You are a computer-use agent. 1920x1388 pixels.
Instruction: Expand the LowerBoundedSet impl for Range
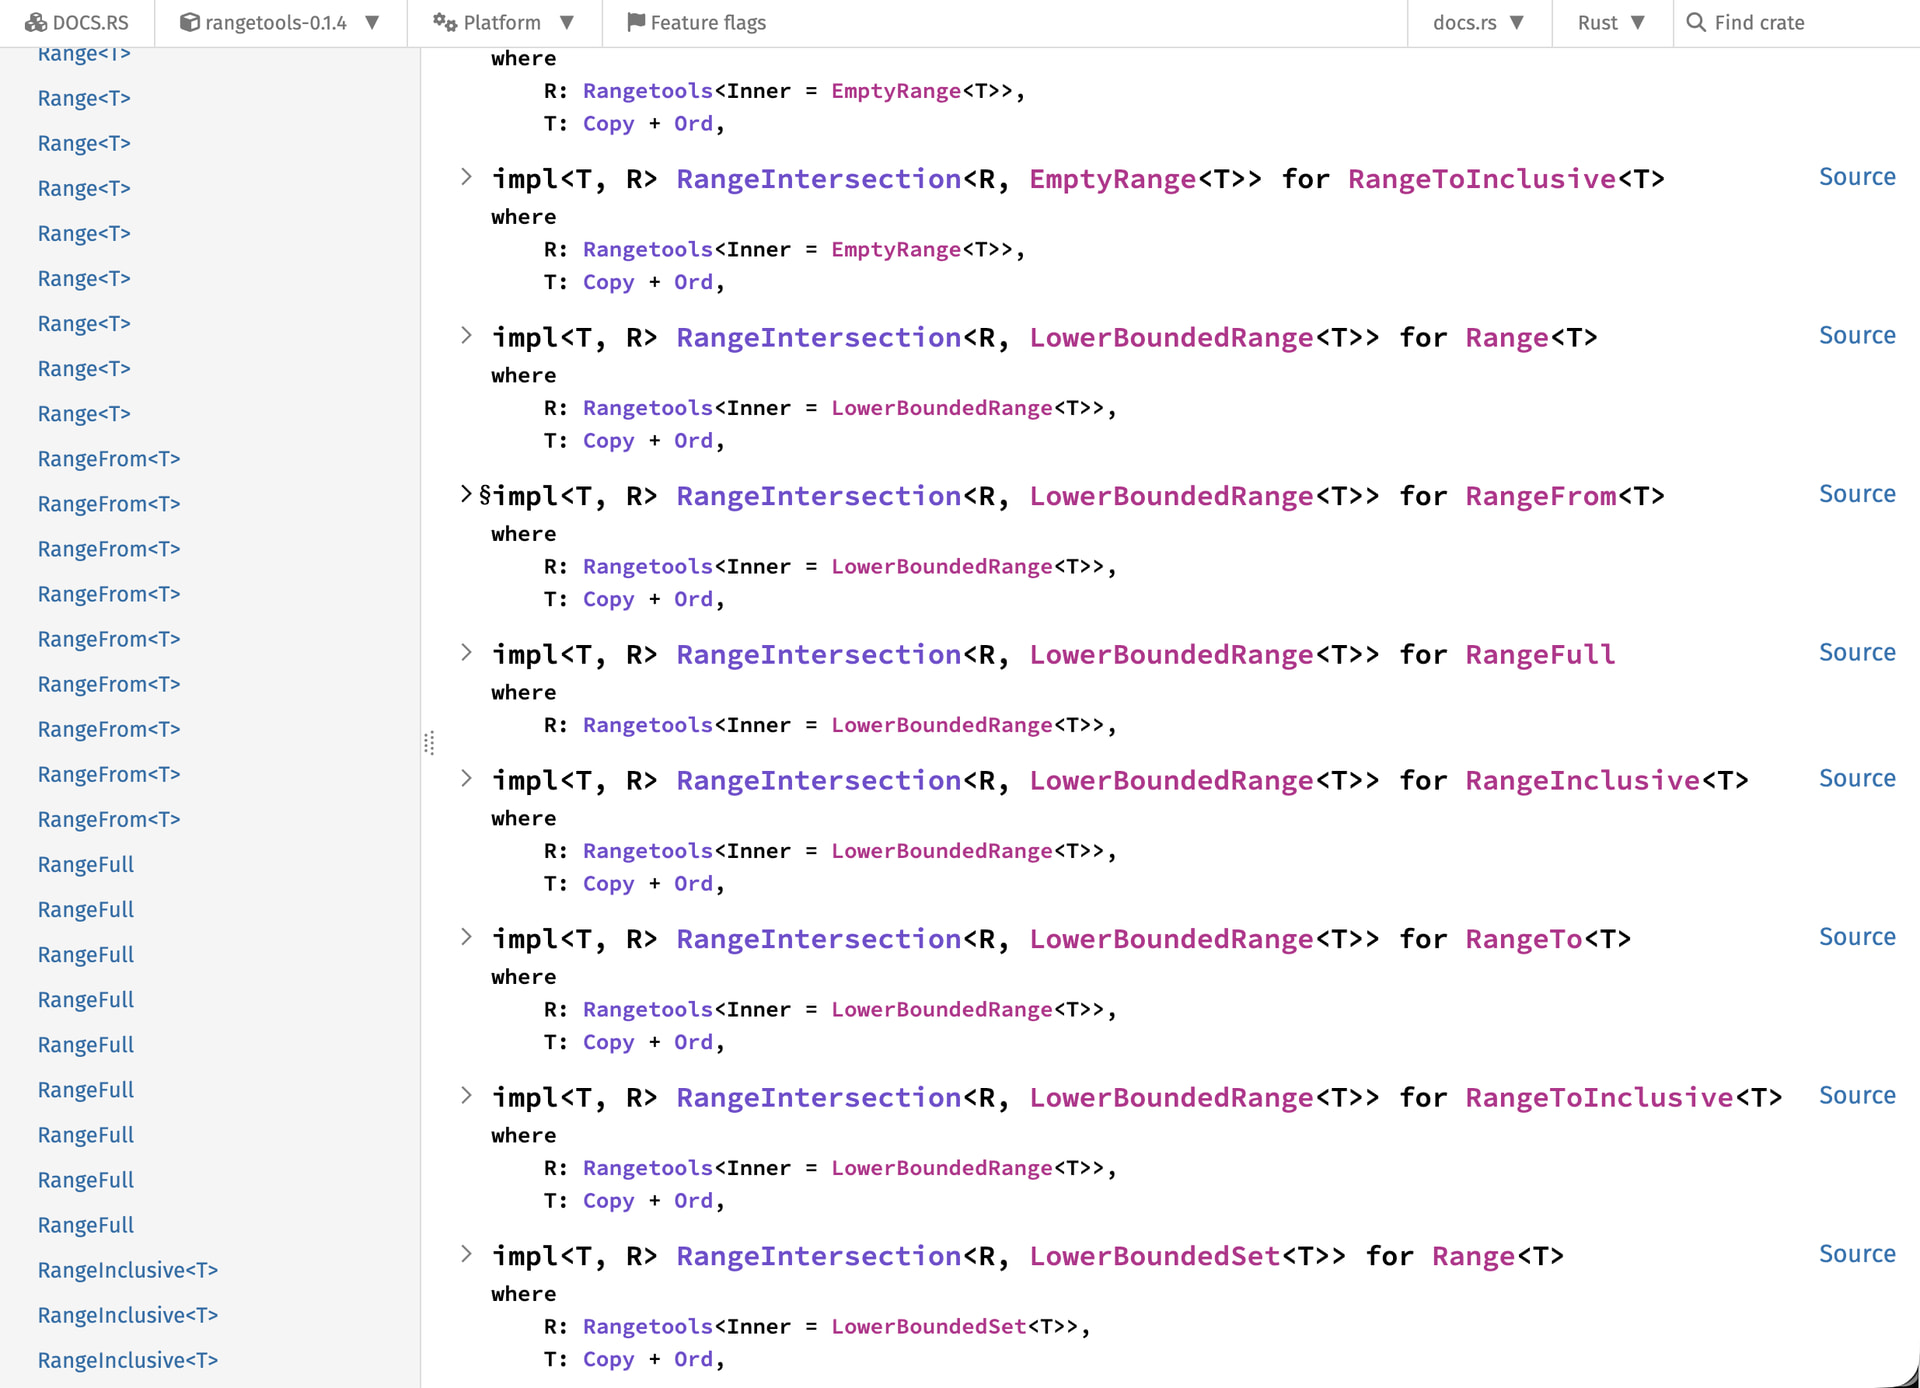pyautogui.click(x=466, y=1253)
